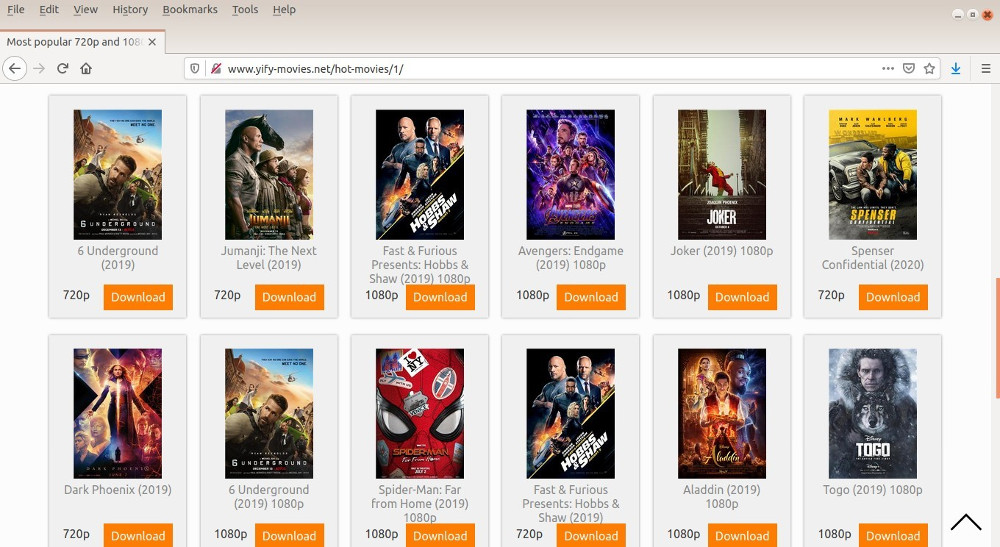Go to the browser Home page
The height and width of the screenshot is (547, 1000).
(86, 68)
